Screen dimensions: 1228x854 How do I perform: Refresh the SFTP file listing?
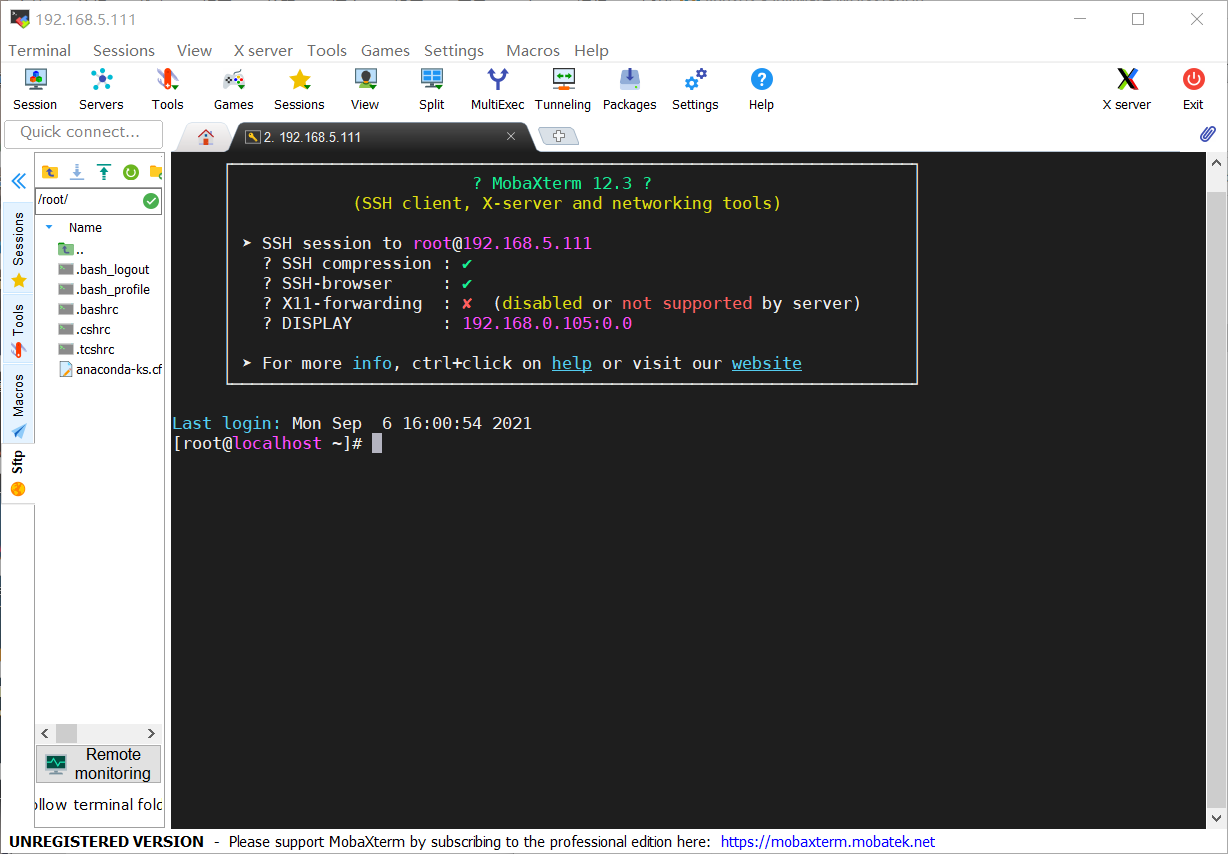[x=130, y=172]
